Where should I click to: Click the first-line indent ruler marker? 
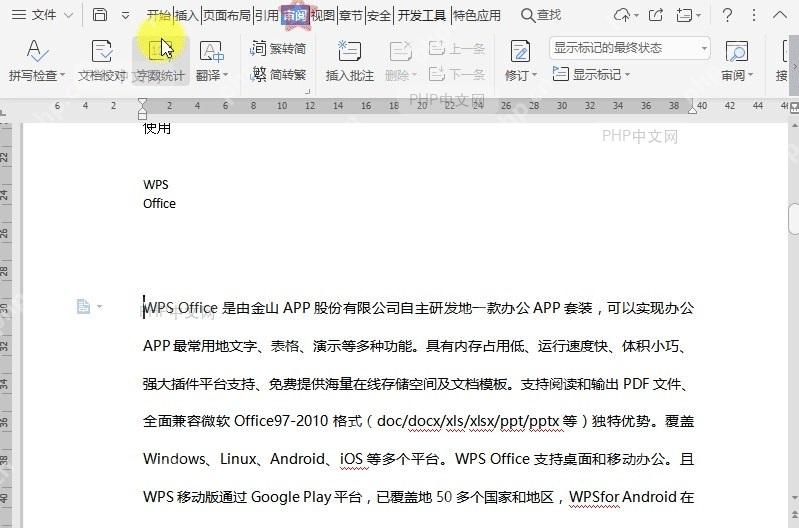(x=143, y=102)
